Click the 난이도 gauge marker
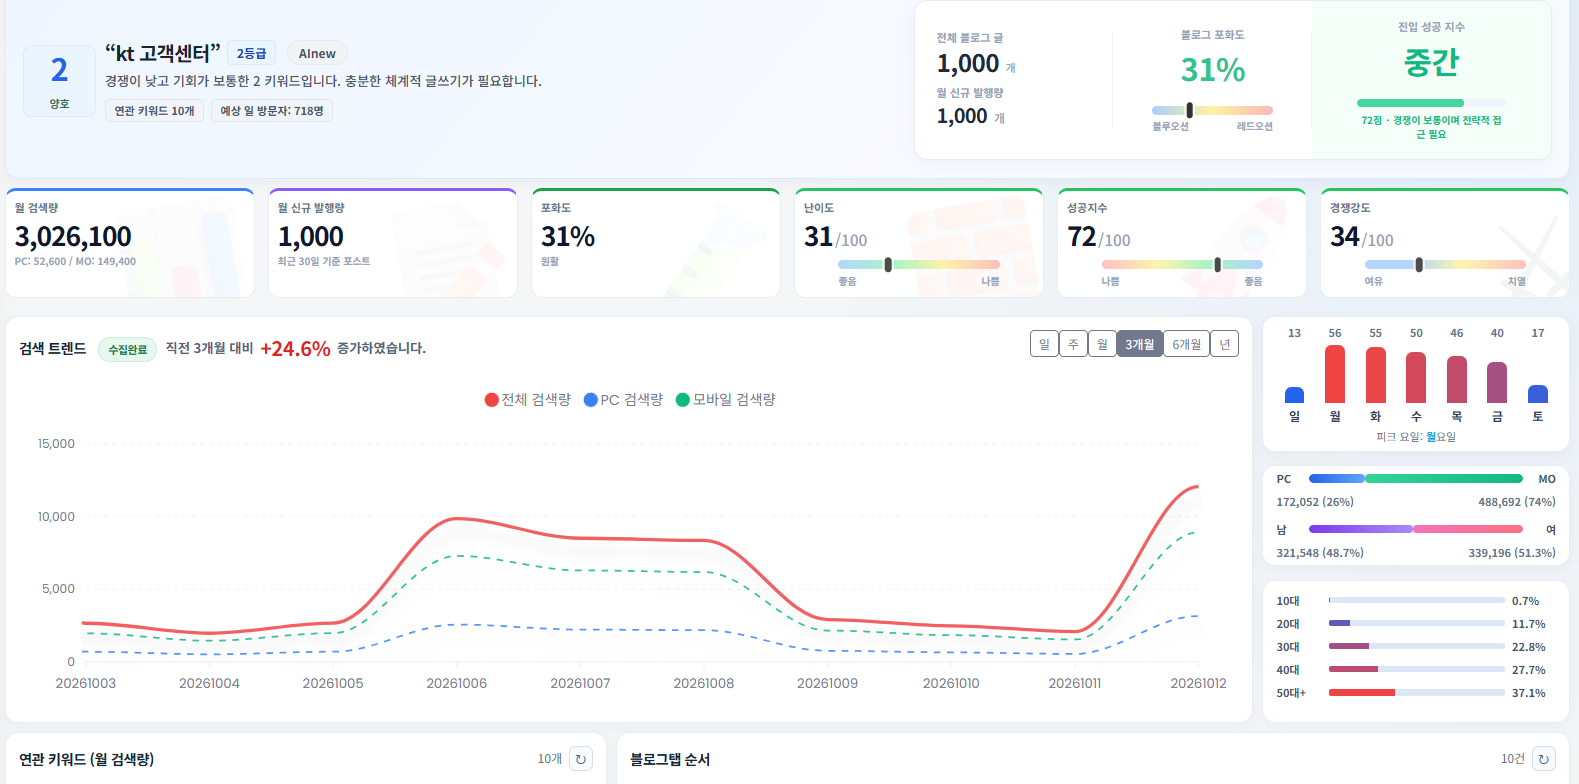Screen dimensions: 1579x784 pyautogui.click(x=888, y=265)
